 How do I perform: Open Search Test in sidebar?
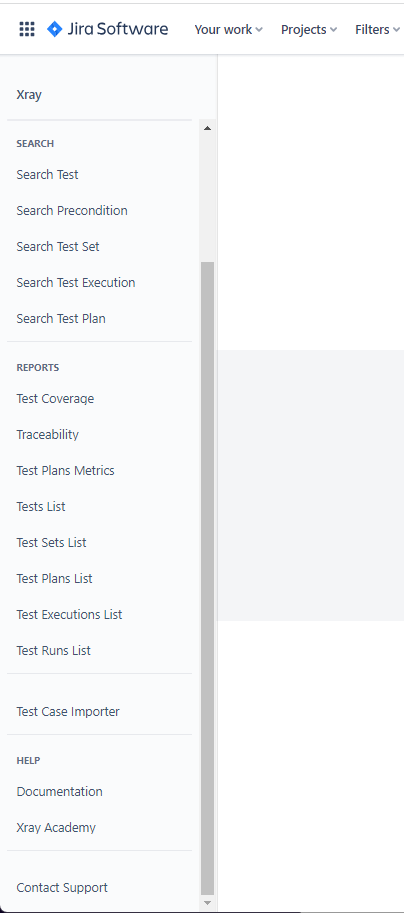(47, 175)
